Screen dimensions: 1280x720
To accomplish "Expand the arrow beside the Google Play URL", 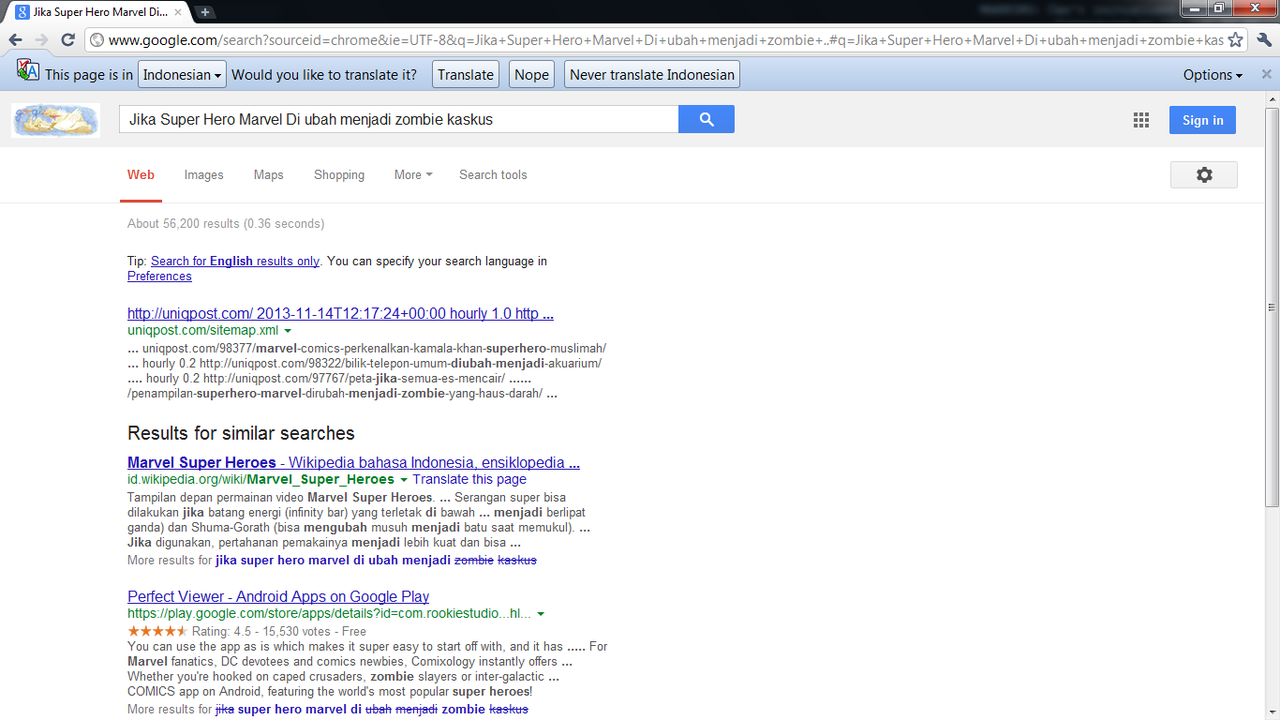I will (541, 613).
